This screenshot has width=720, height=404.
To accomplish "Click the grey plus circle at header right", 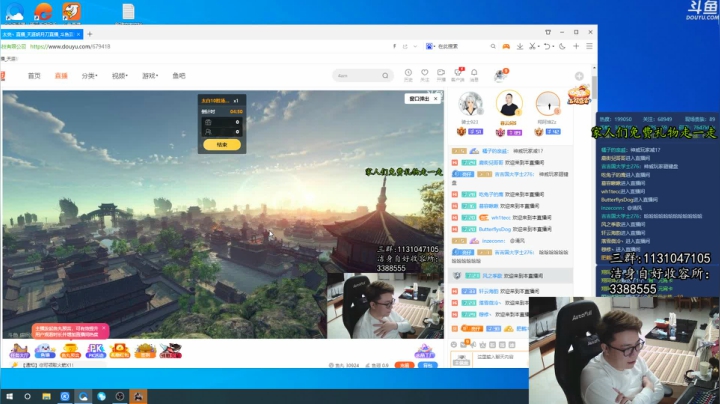I will click(x=579, y=76).
